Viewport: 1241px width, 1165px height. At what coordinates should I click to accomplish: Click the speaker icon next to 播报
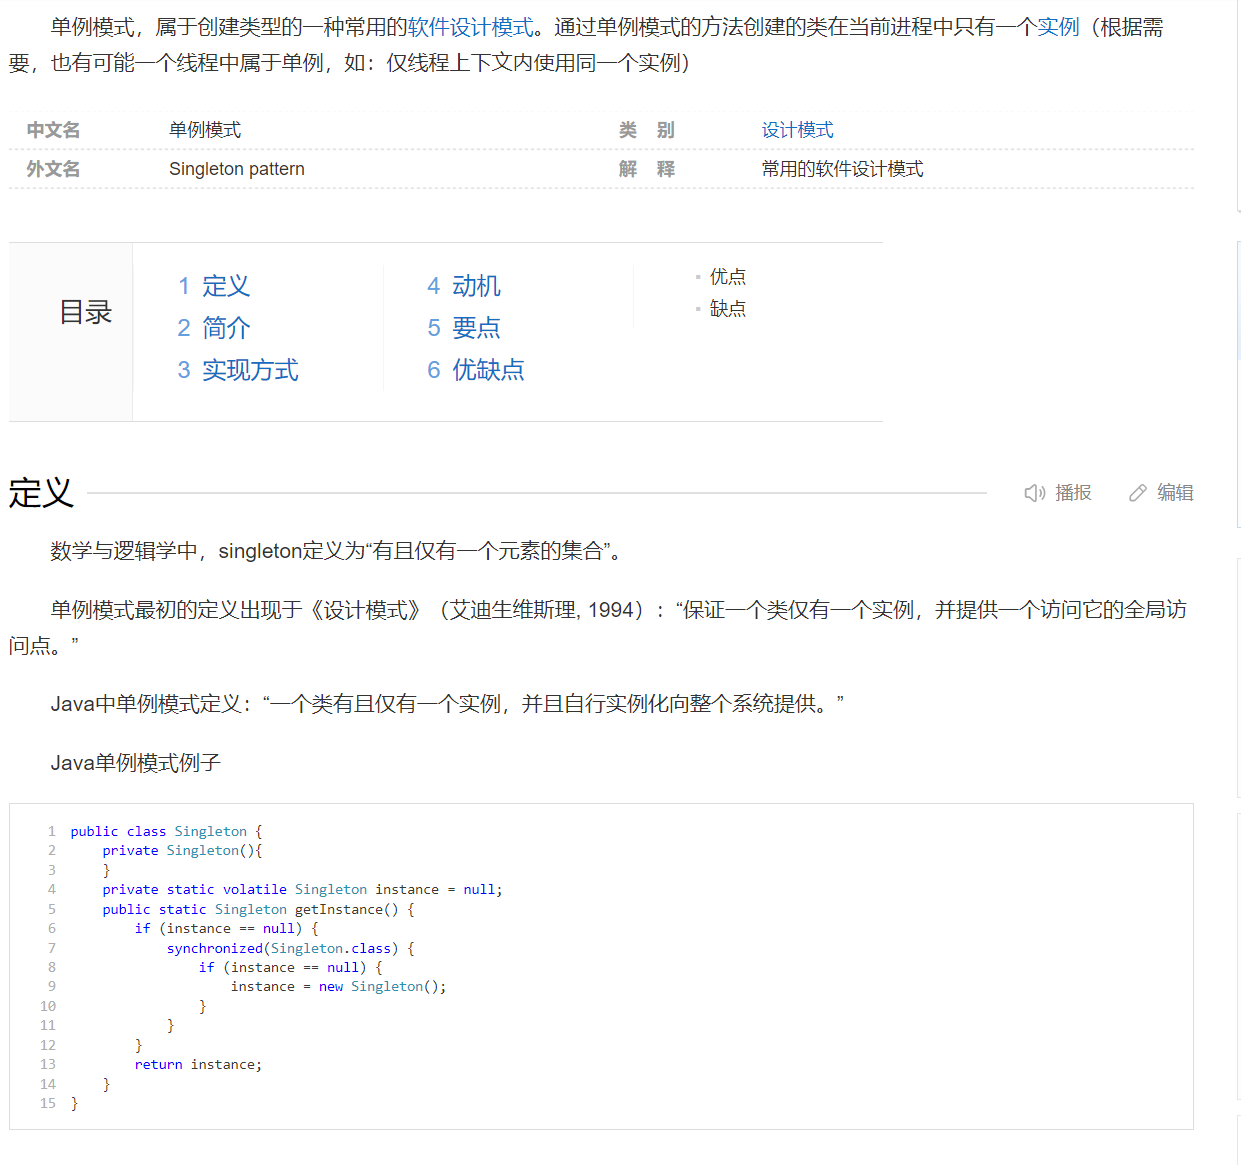[x=1035, y=493]
